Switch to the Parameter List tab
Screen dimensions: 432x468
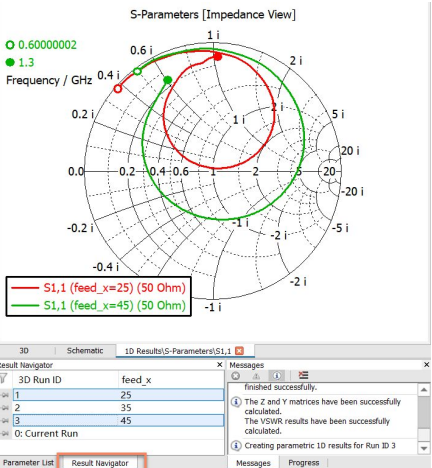(x=29, y=463)
